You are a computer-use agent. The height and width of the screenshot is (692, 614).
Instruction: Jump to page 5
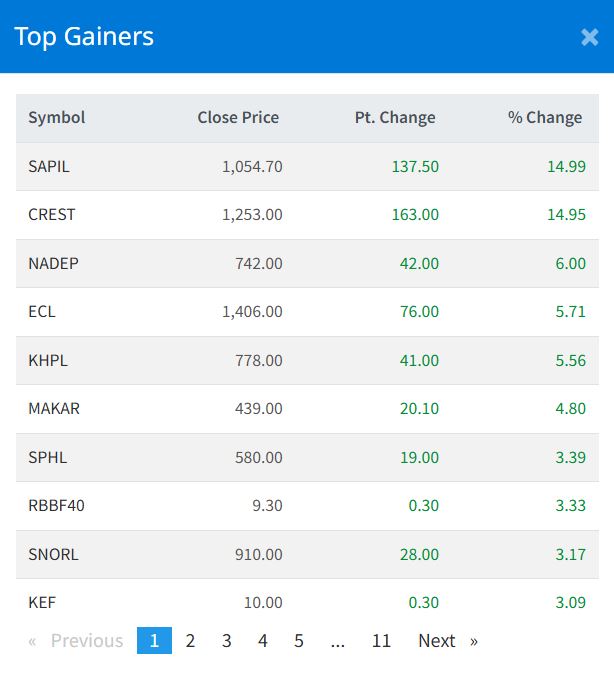coord(299,640)
